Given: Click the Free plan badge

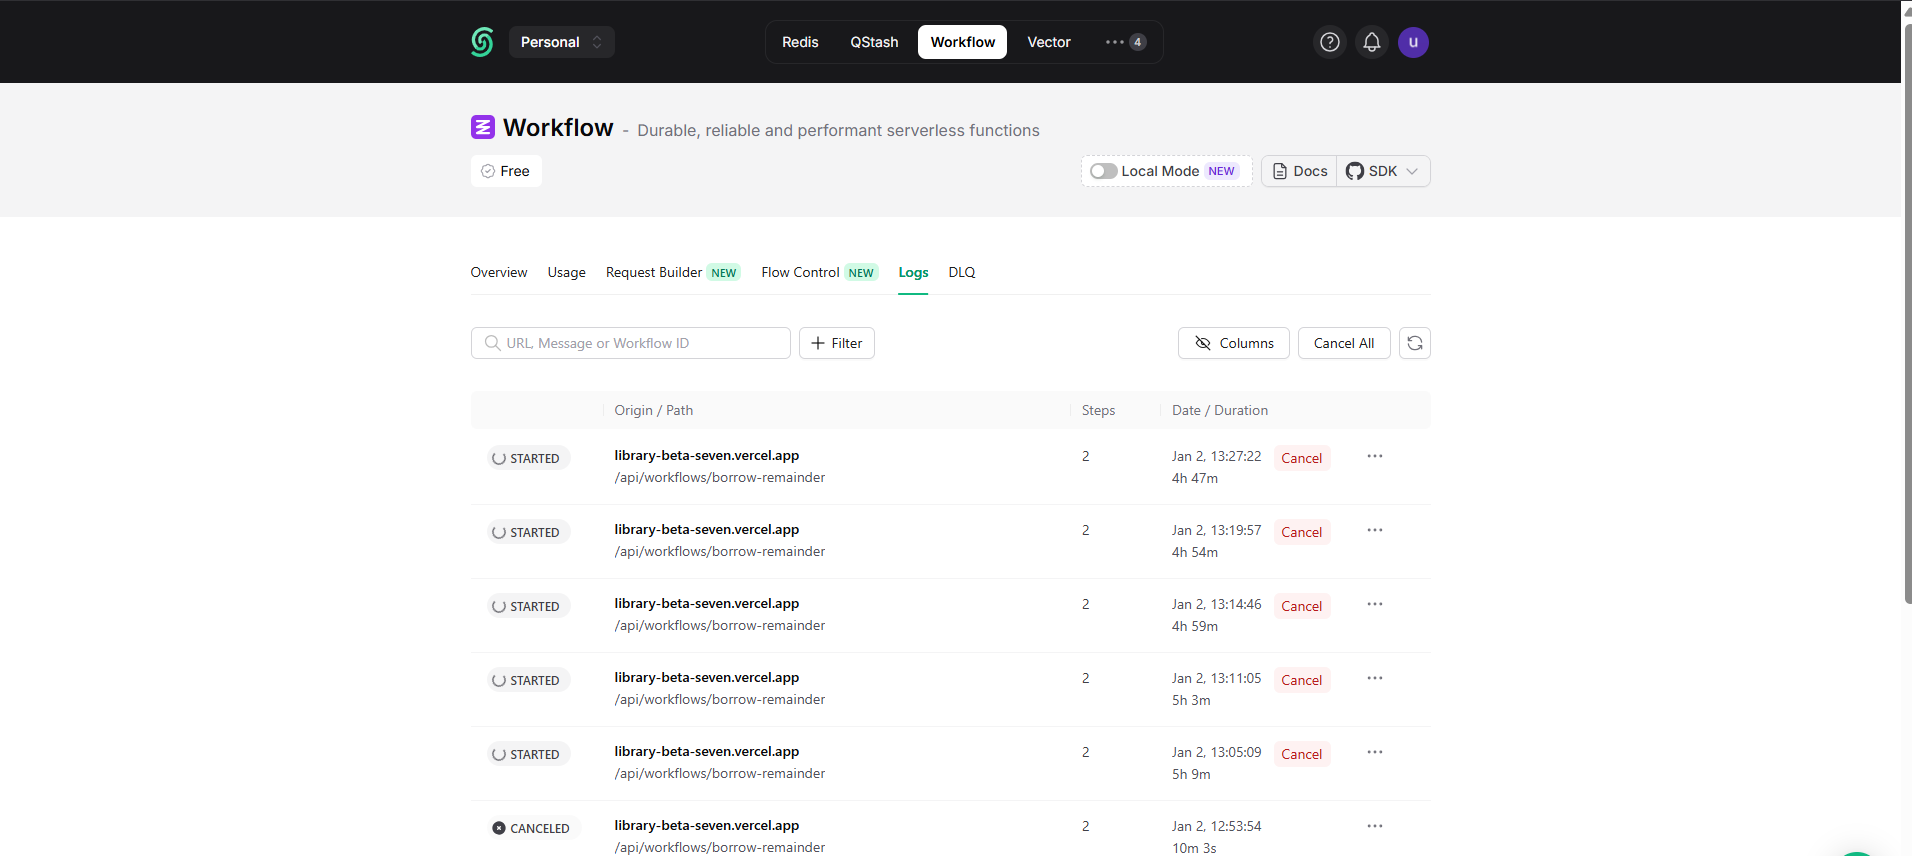Looking at the screenshot, I should tap(506, 171).
